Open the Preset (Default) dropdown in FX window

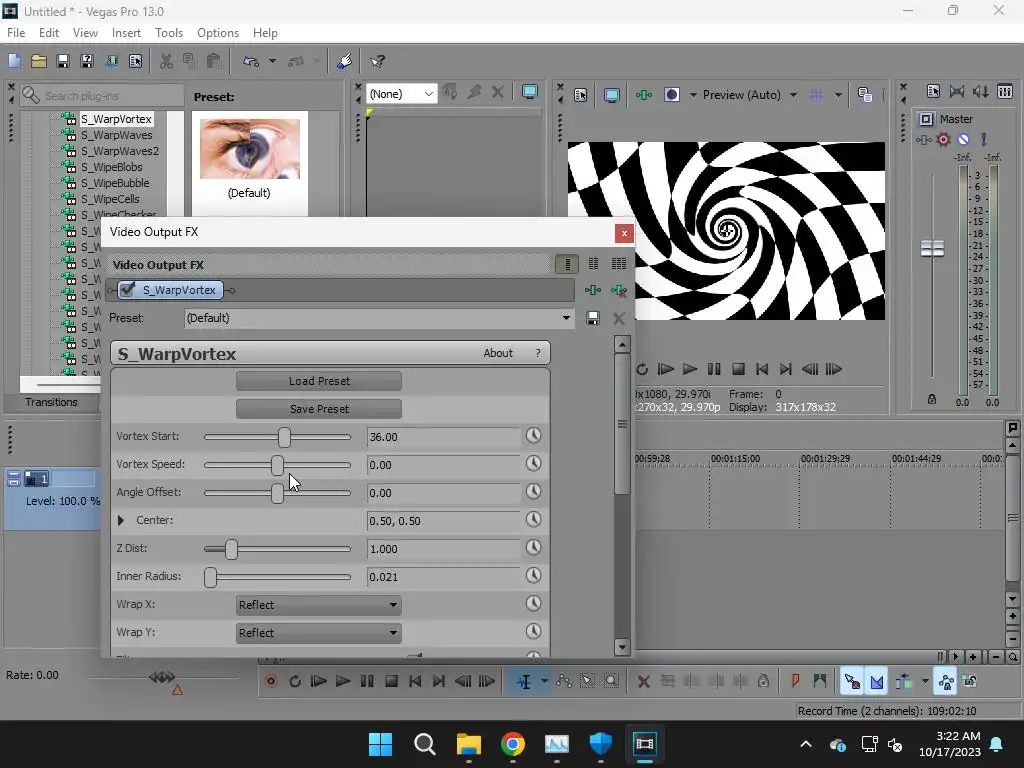click(x=567, y=318)
